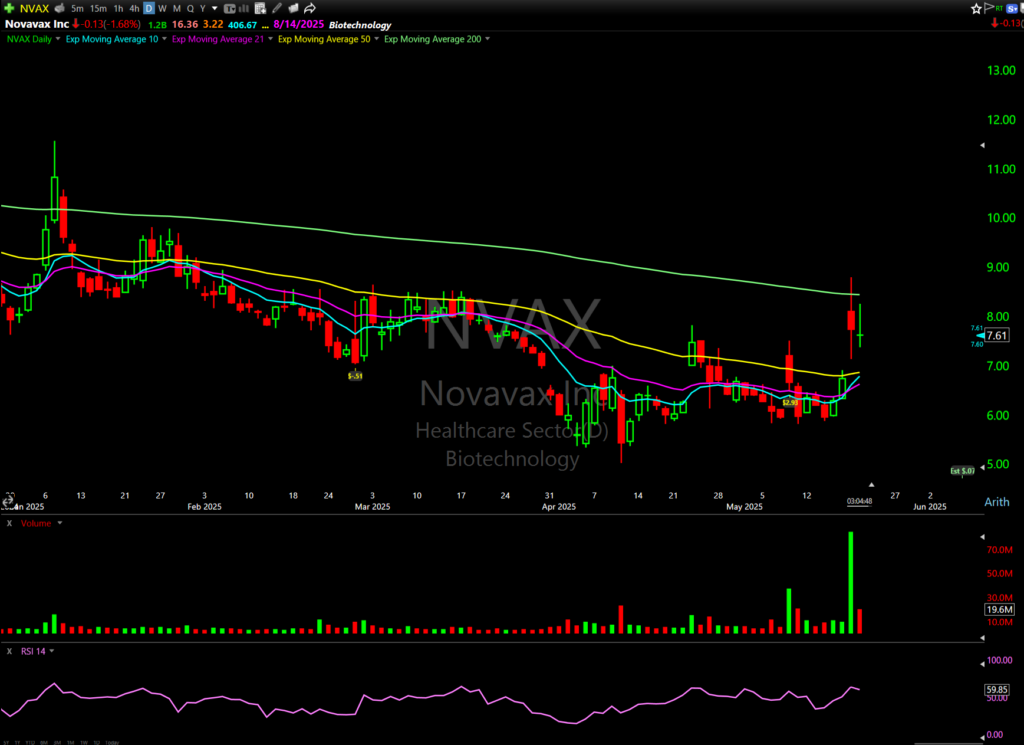Click the Volume pane top scale arrow
Screen dimensions: 1024x745
(x=983, y=537)
